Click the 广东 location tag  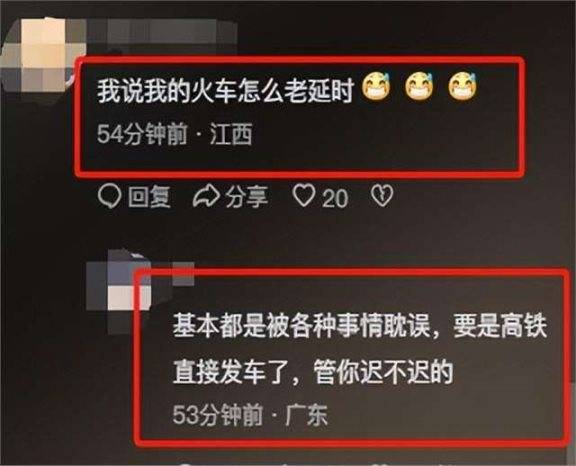pyautogui.click(x=306, y=415)
